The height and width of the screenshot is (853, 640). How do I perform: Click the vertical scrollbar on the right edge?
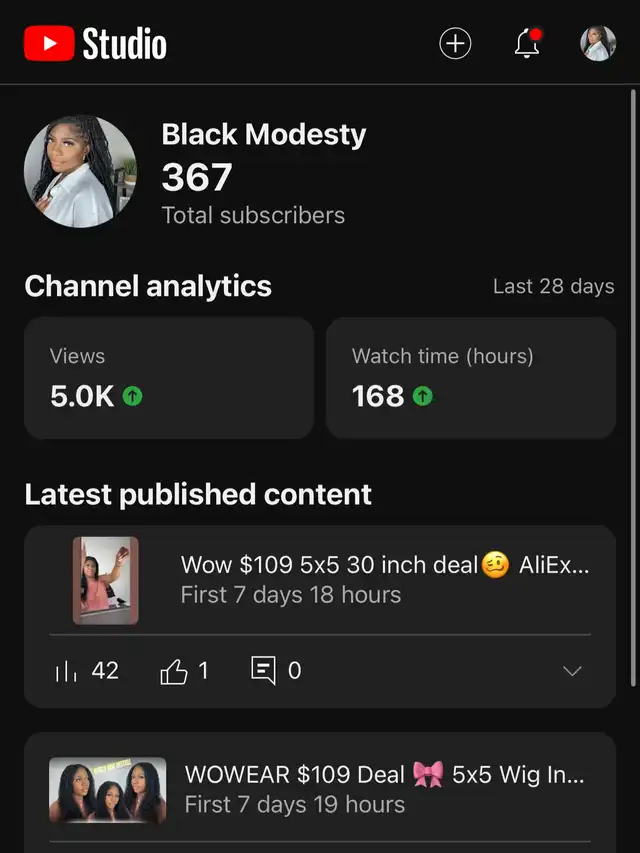(633, 388)
